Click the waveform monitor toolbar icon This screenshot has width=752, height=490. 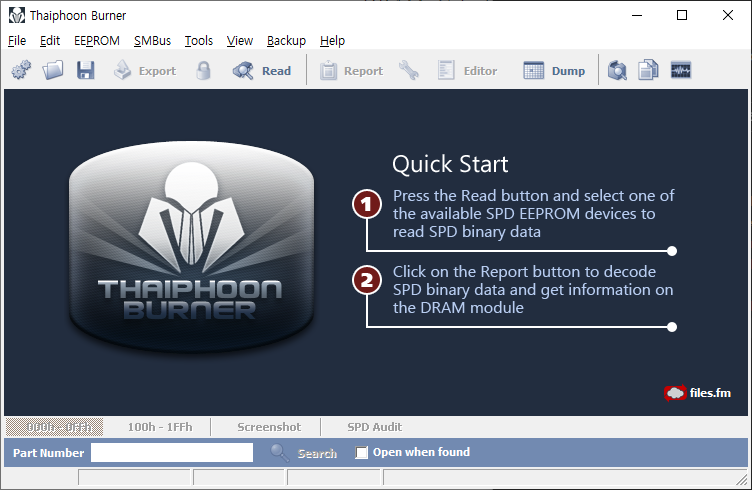point(681,70)
